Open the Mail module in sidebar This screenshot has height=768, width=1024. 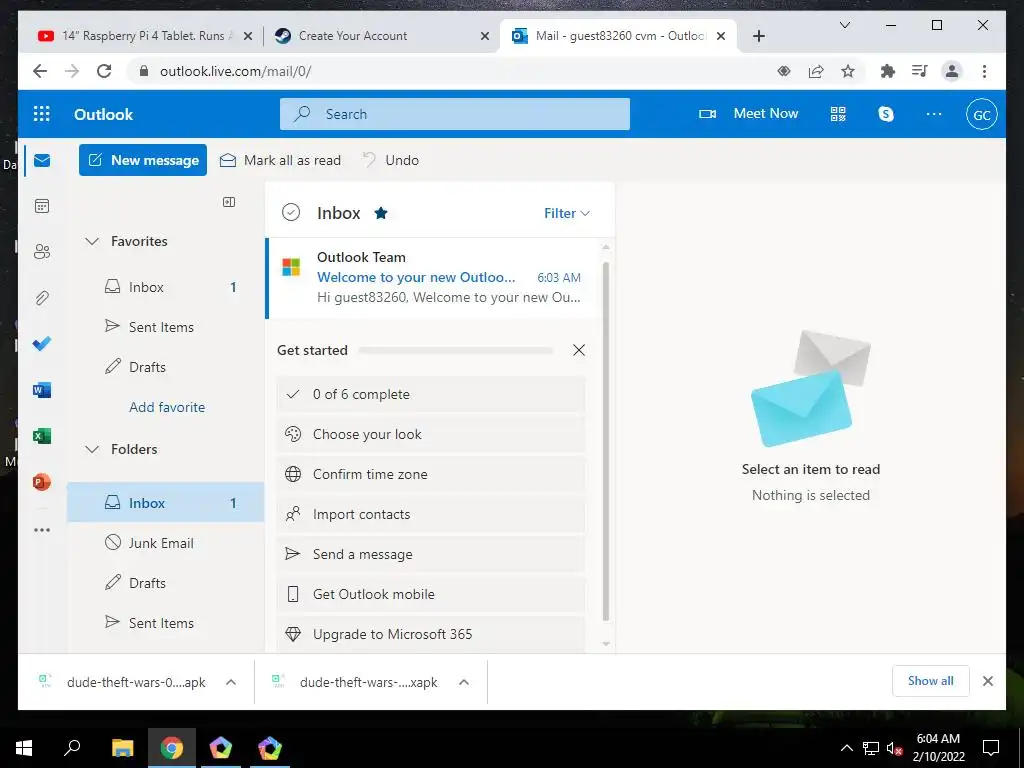[42, 160]
